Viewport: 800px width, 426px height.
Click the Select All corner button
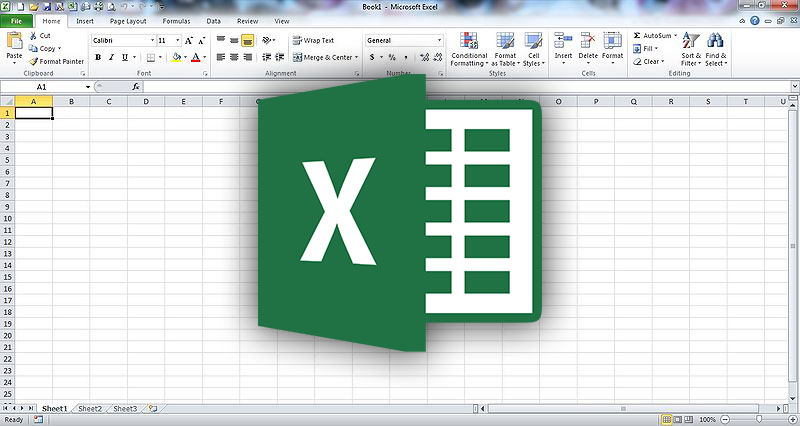pos(8,102)
